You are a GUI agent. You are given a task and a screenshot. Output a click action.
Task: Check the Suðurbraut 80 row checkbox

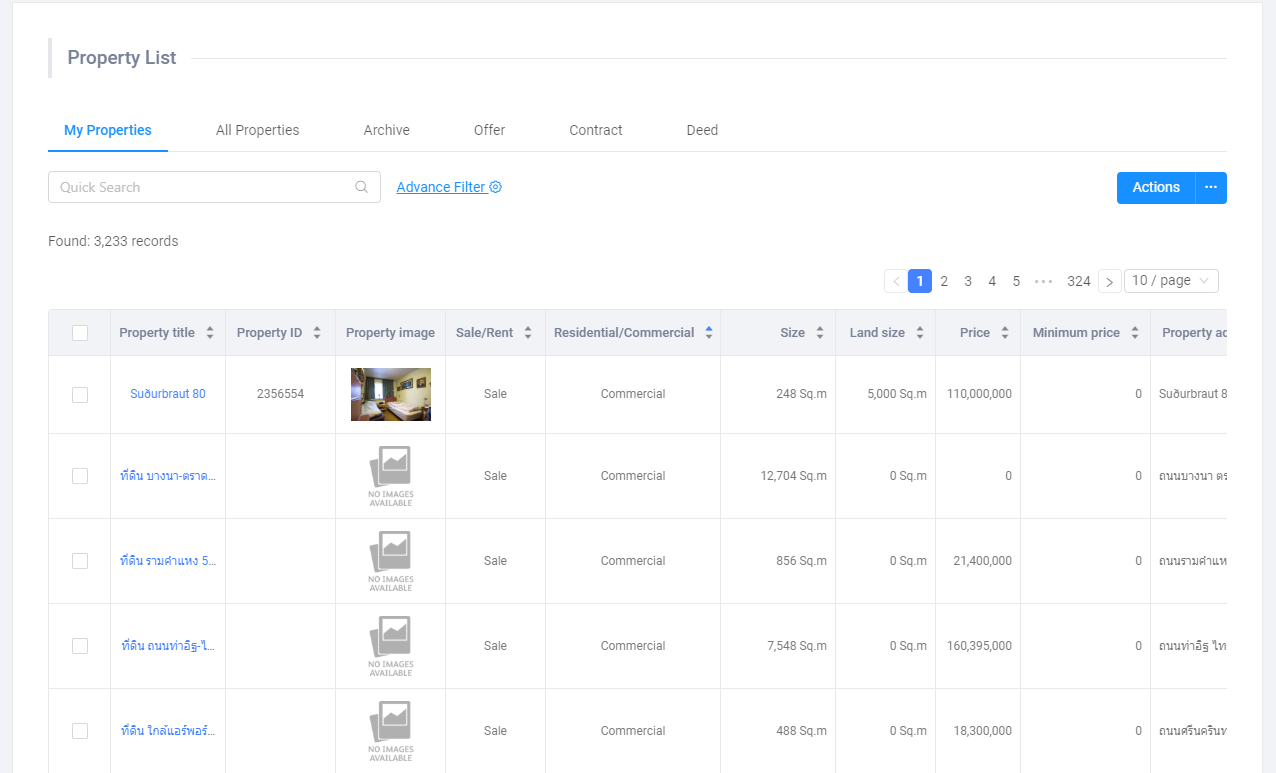point(80,395)
